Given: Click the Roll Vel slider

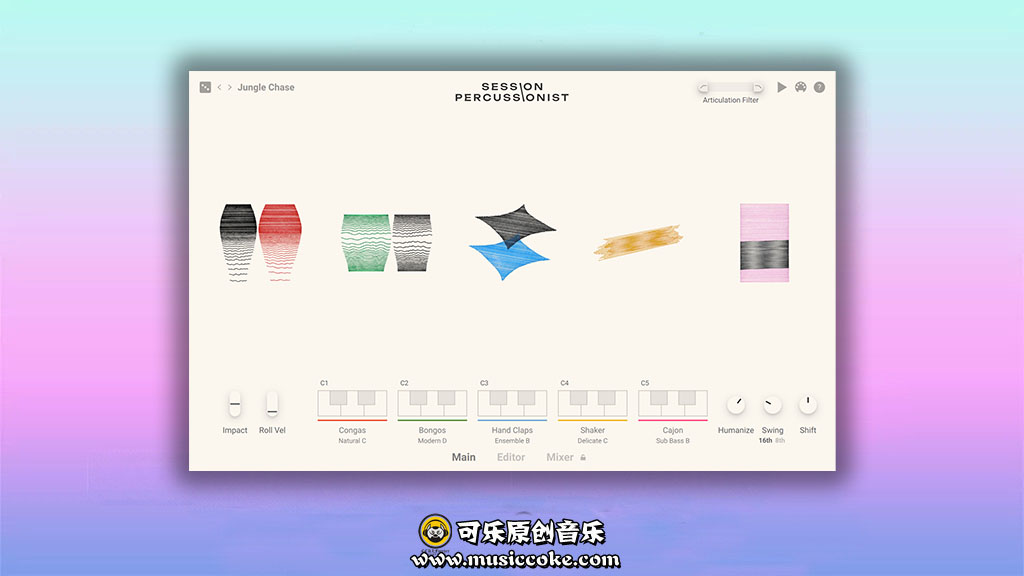Looking at the screenshot, I should point(272,404).
